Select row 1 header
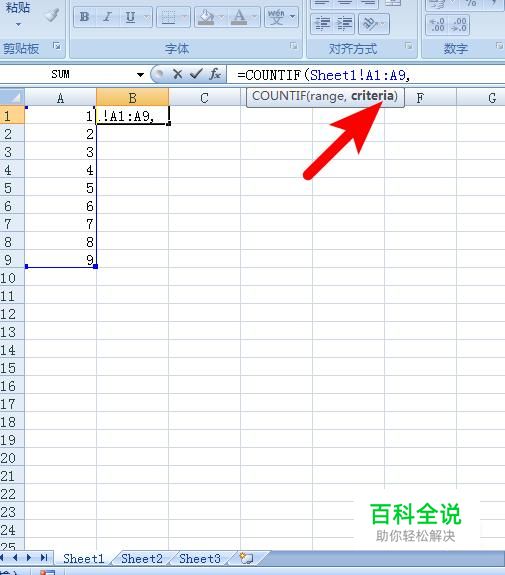The image size is (505, 575). [x=12, y=116]
